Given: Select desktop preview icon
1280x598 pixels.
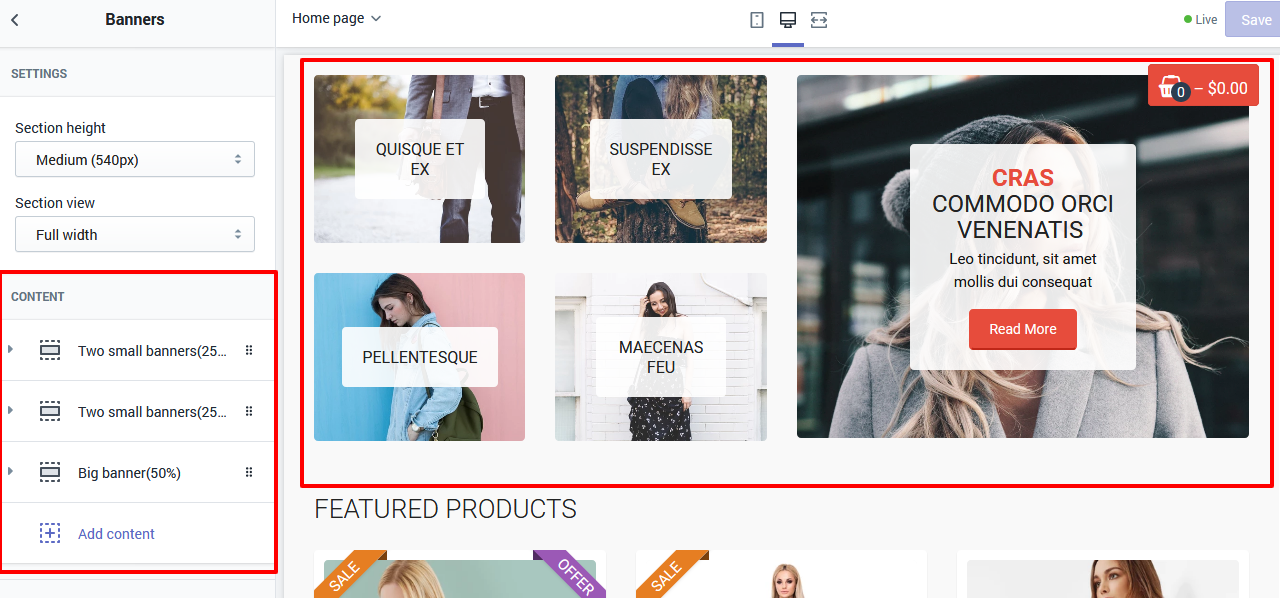Looking at the screenshot, I should point(788,20).
